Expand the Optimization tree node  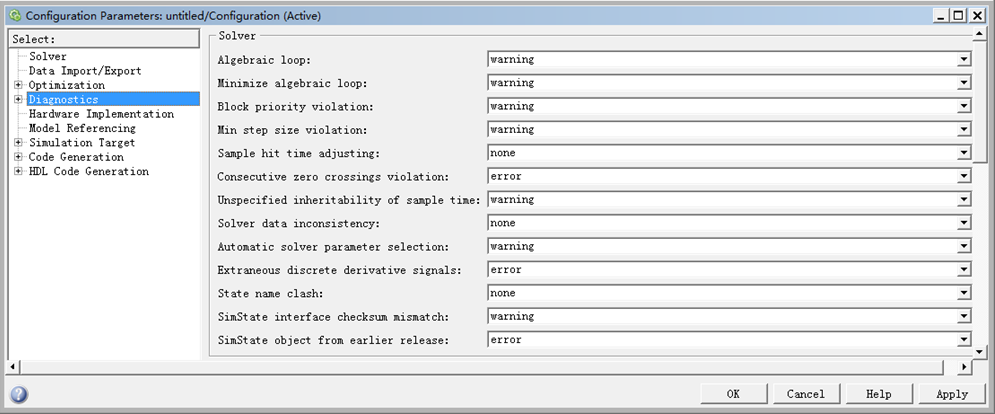18,86
